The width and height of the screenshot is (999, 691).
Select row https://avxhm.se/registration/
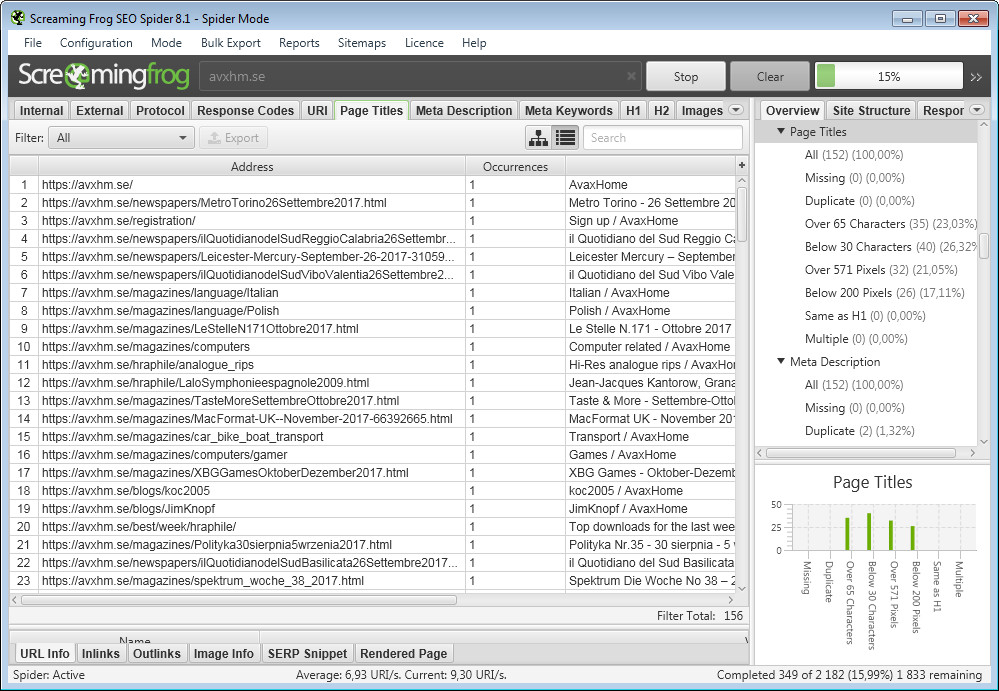tap(373, 220)
